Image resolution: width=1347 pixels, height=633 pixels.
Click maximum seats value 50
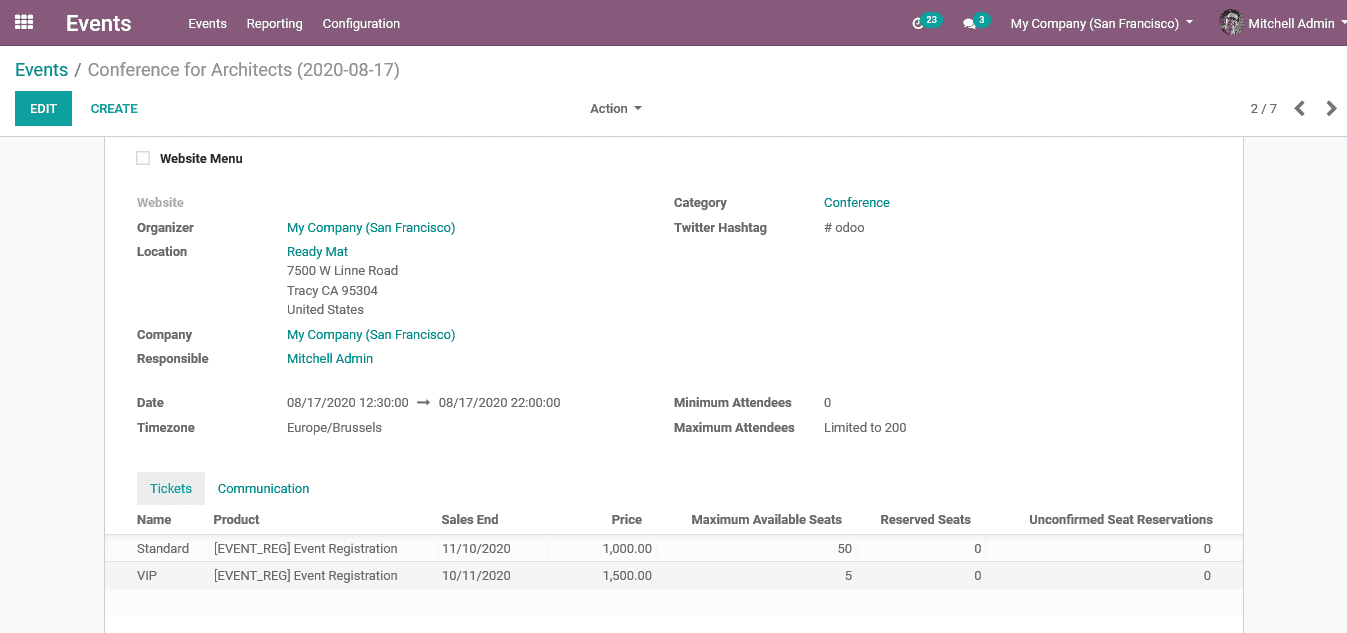(x=845, y=549)
